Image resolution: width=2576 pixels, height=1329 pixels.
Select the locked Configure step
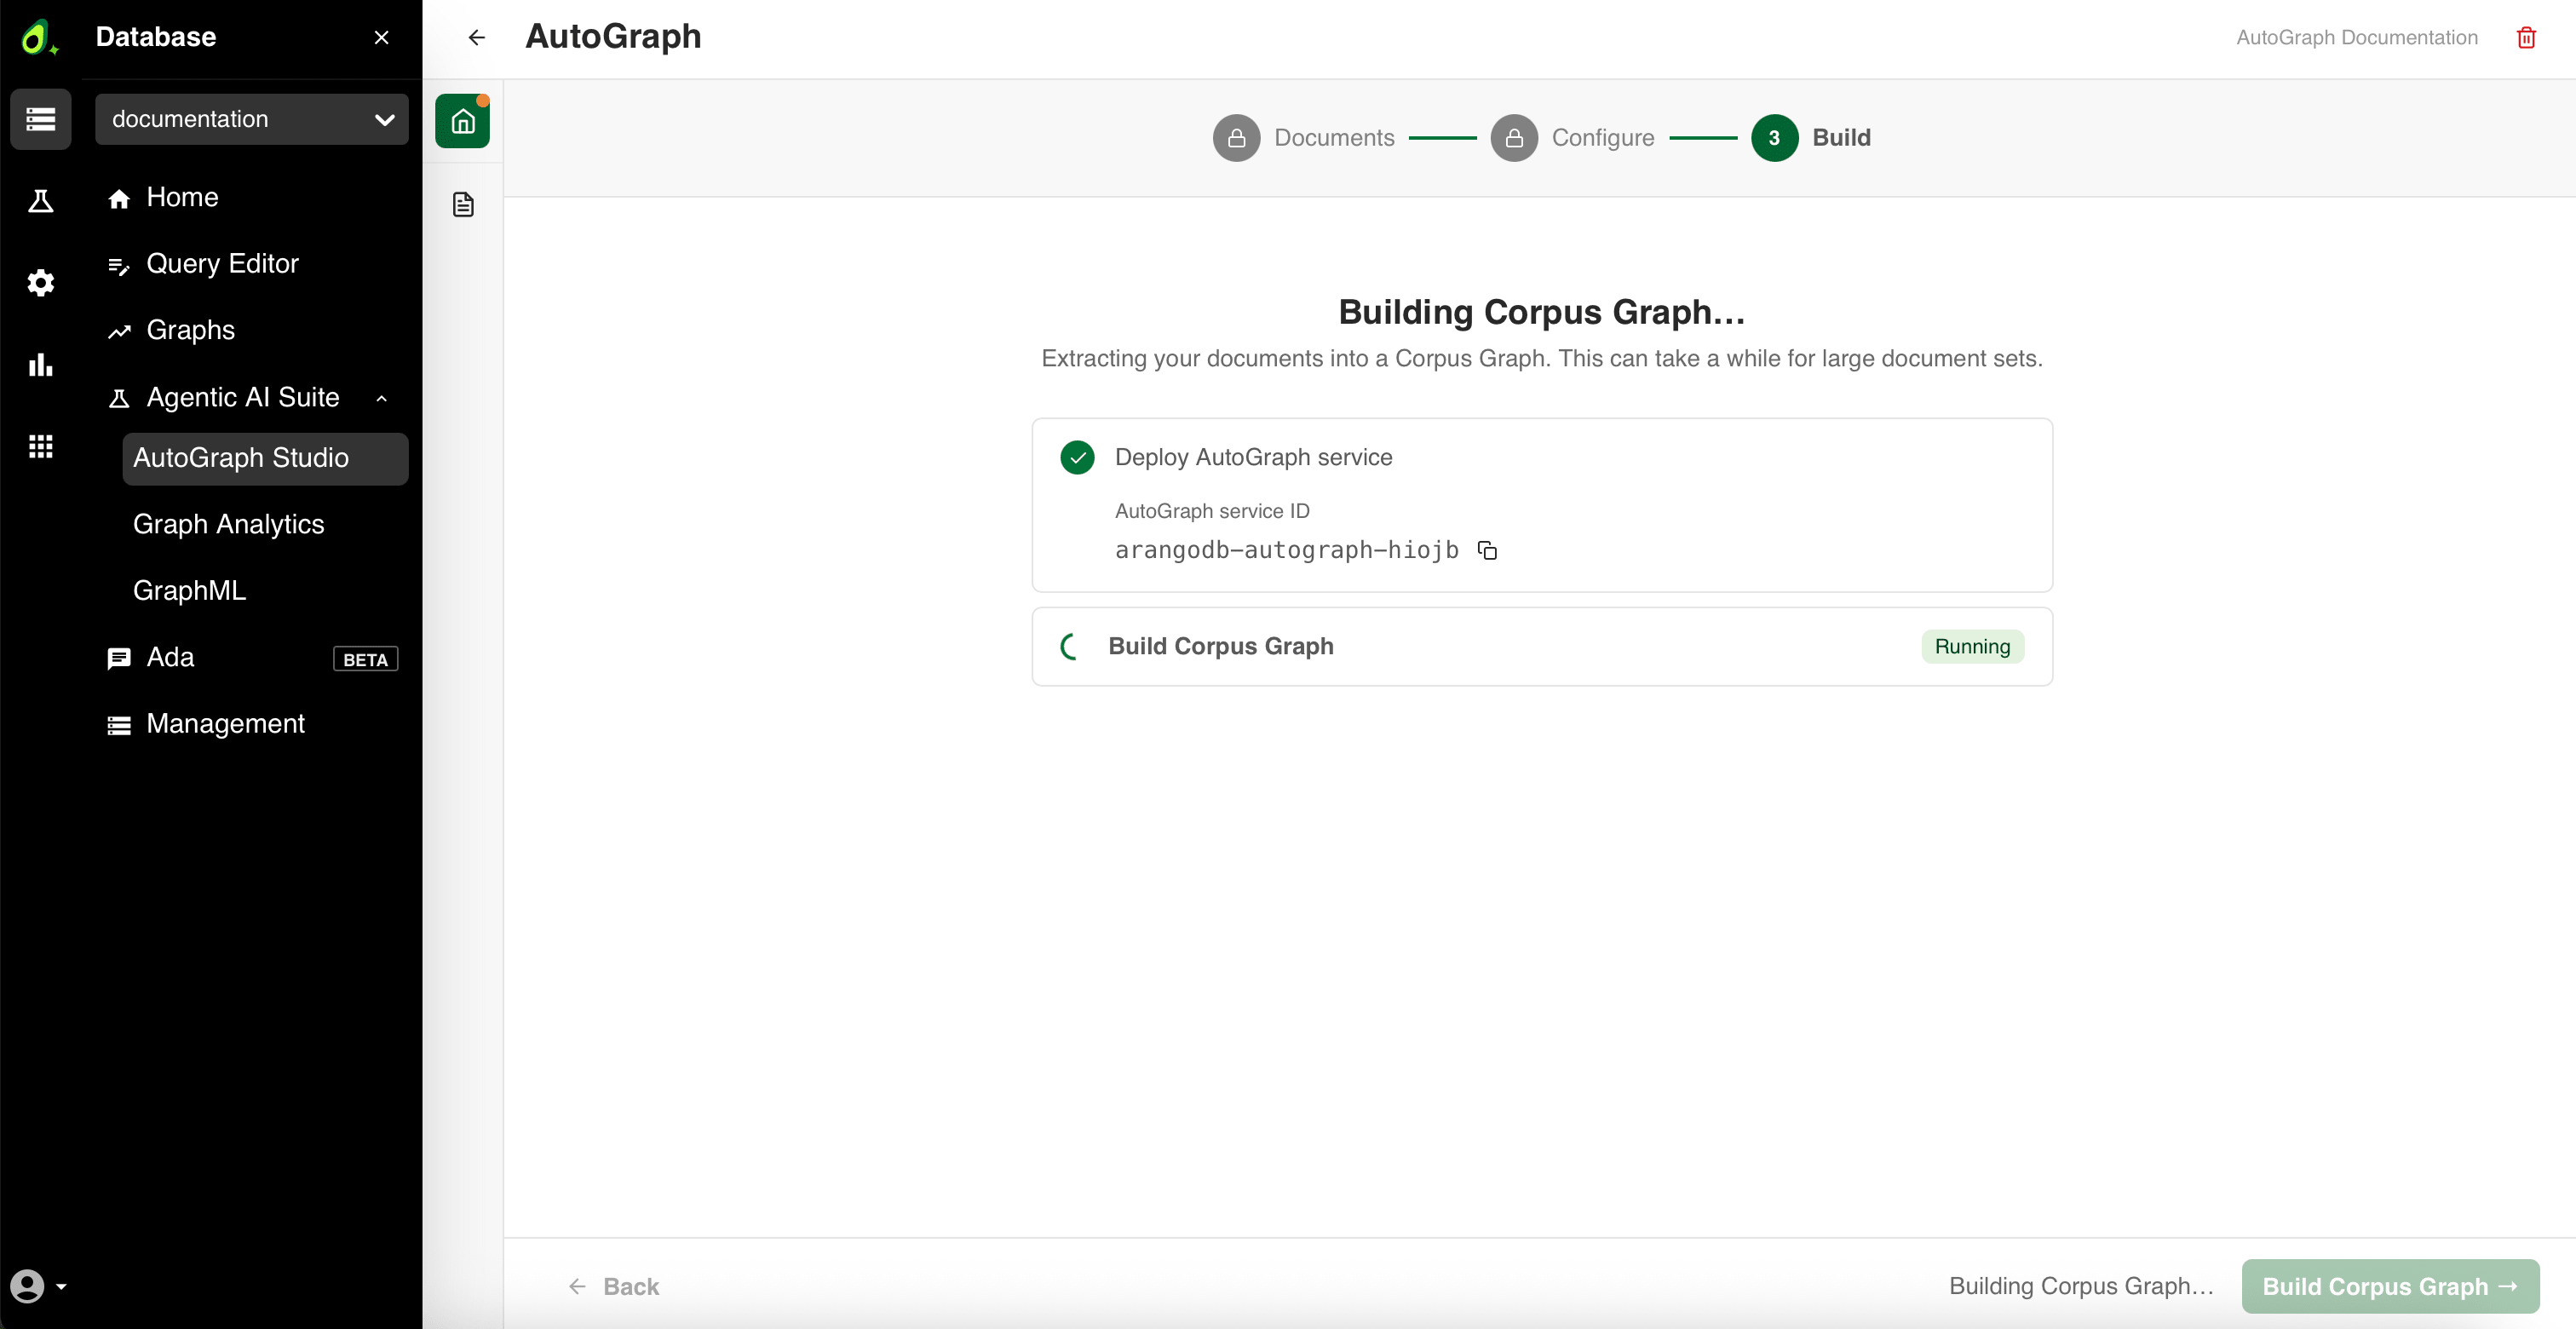(1572, 138)
